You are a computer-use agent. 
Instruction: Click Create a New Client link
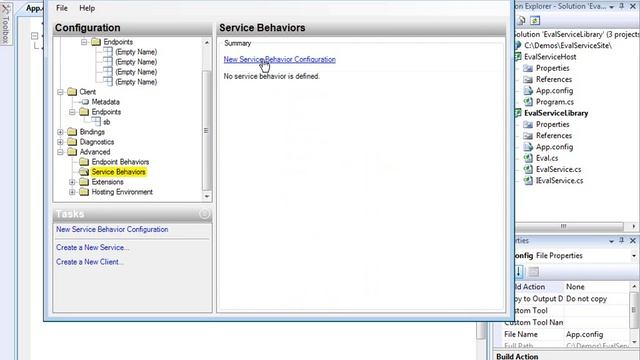[89, 262]
